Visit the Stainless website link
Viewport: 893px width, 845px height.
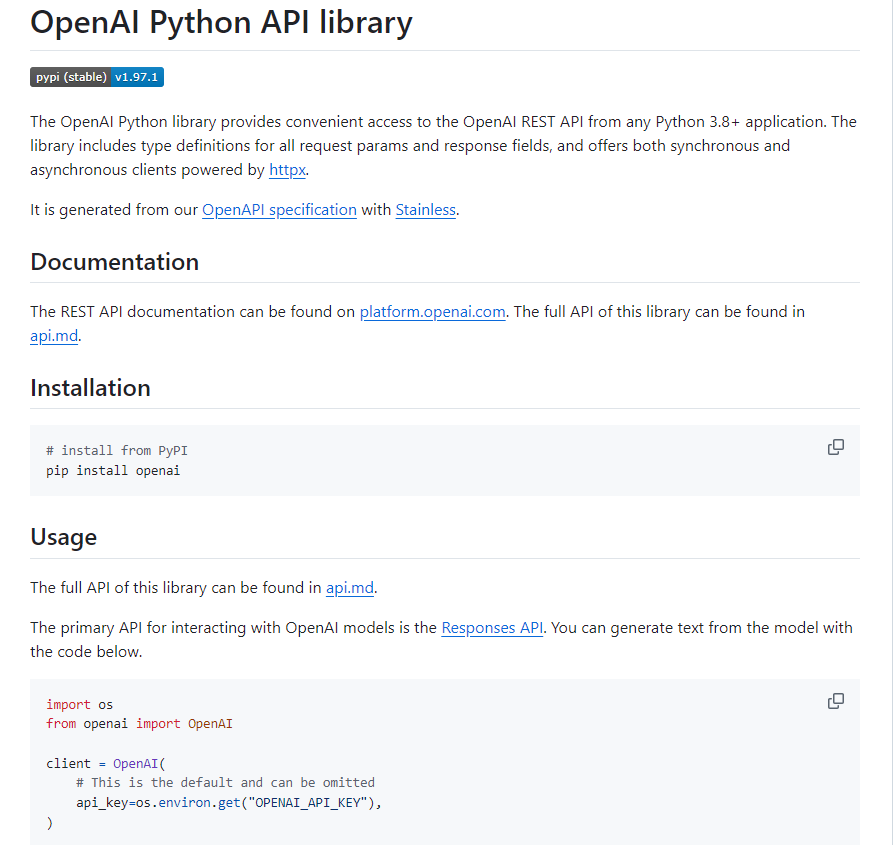point(425,210)
